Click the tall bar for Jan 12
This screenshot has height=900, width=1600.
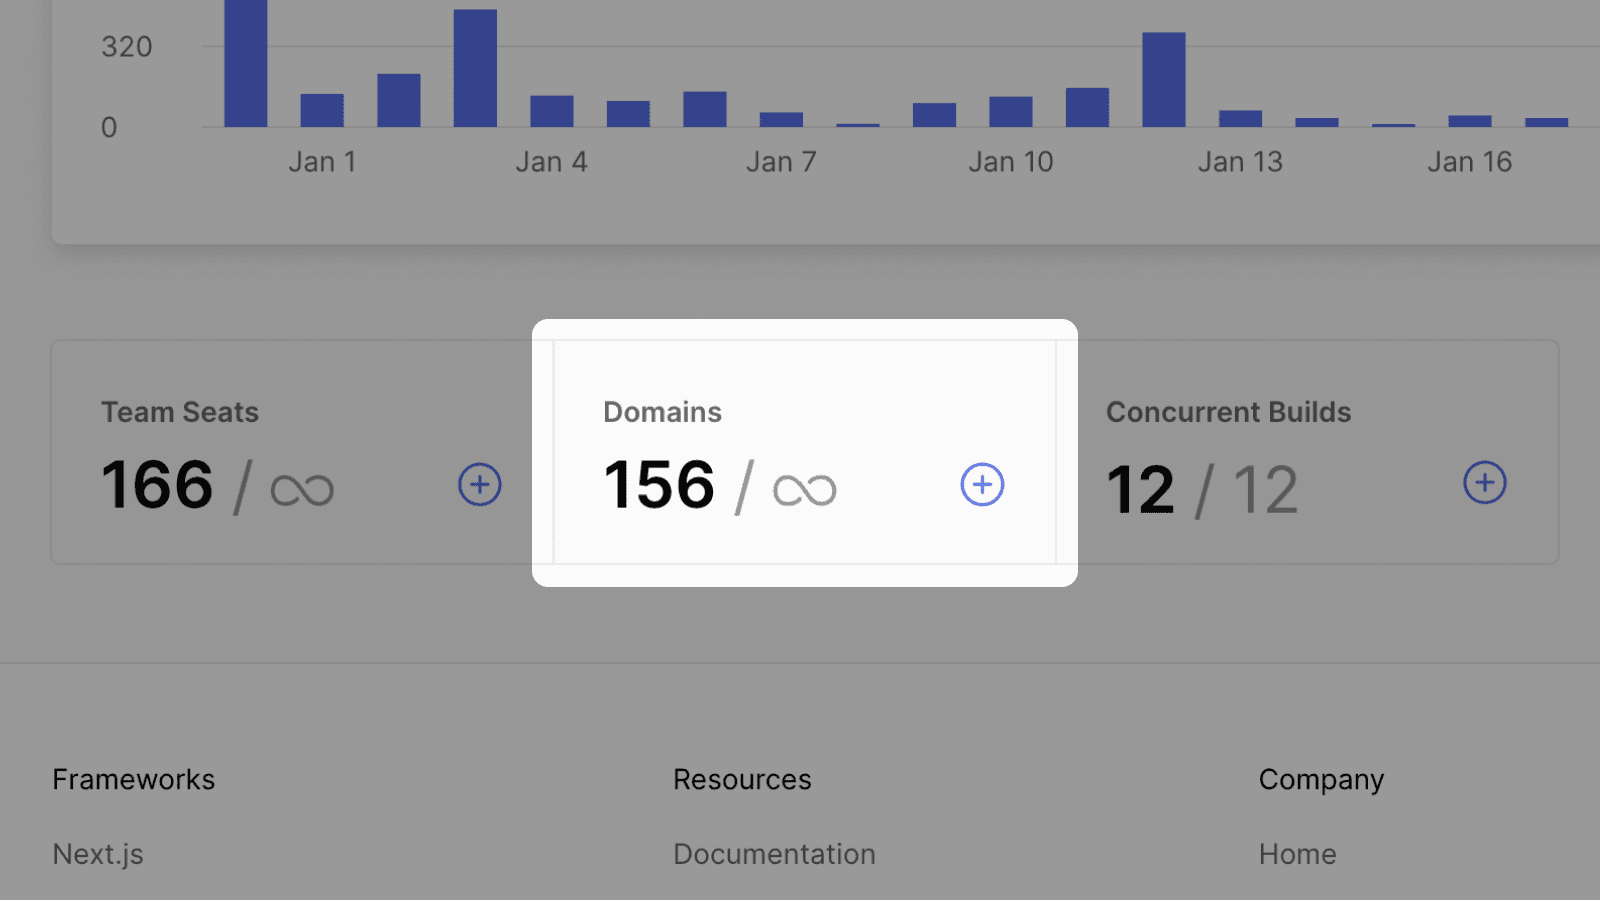1164,80
